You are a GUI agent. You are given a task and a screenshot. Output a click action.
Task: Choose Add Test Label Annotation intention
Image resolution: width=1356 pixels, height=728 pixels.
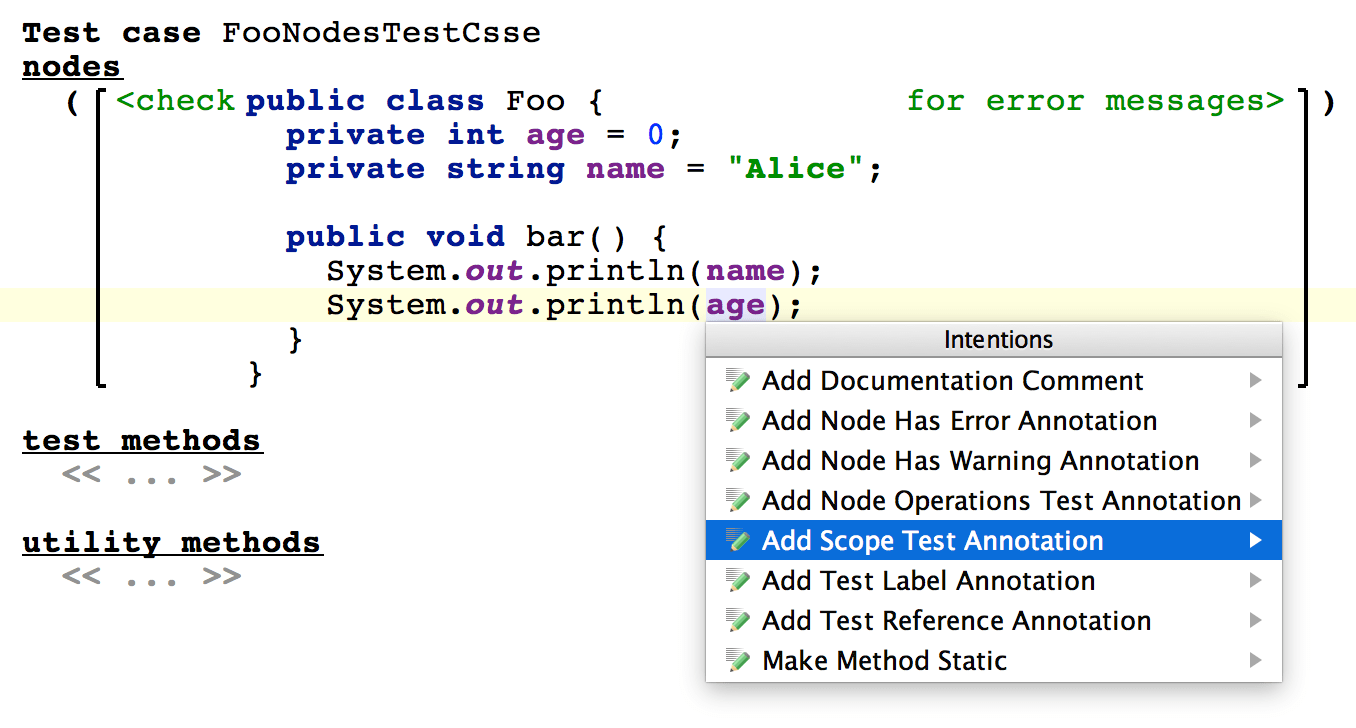click(x=927, y=581)
